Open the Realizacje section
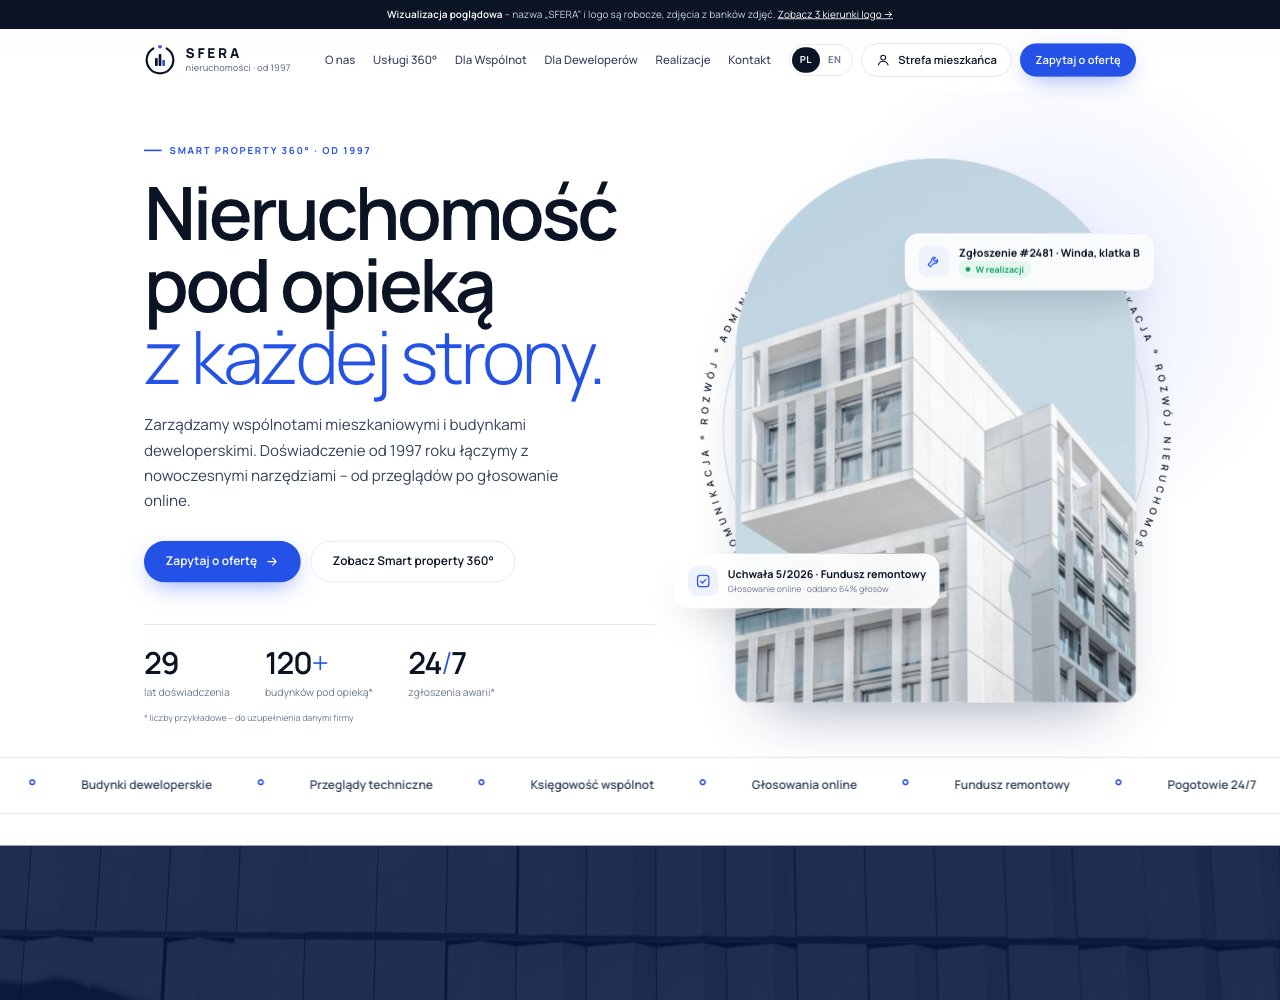 683,60
